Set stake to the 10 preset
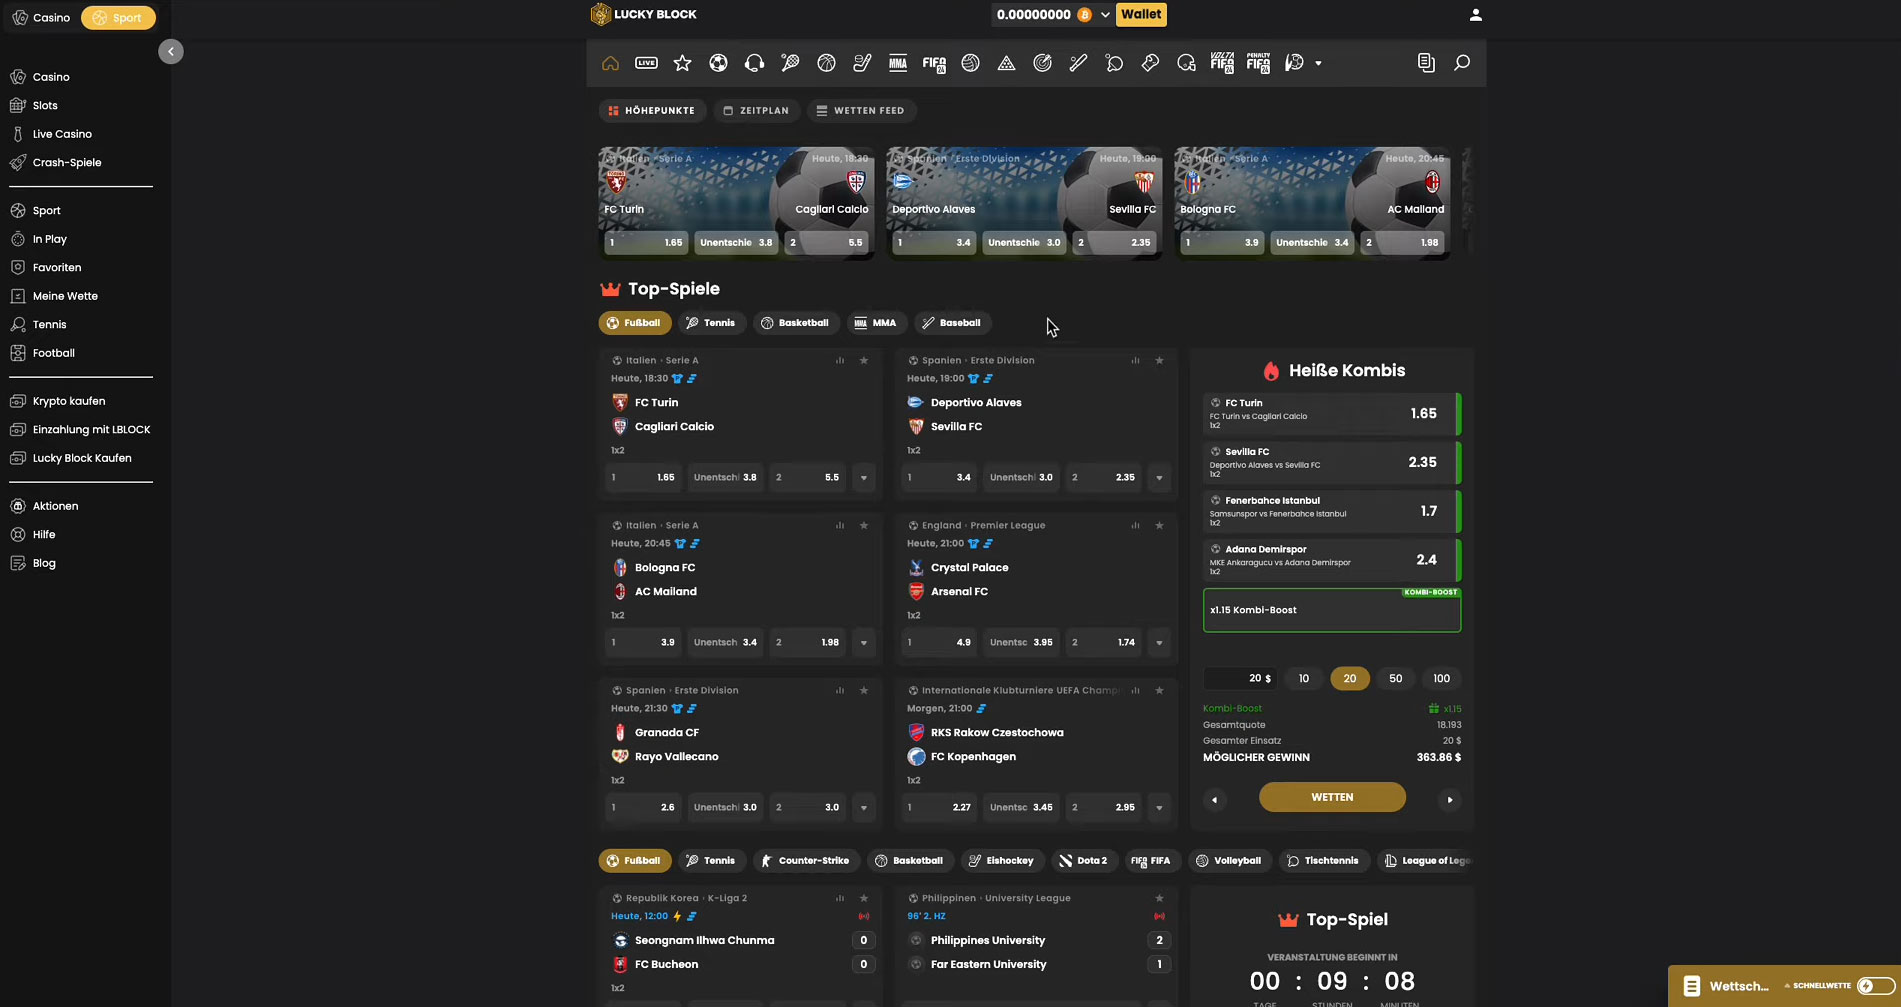Viewport: 1901px width, 1007px height. (1303, 678)
